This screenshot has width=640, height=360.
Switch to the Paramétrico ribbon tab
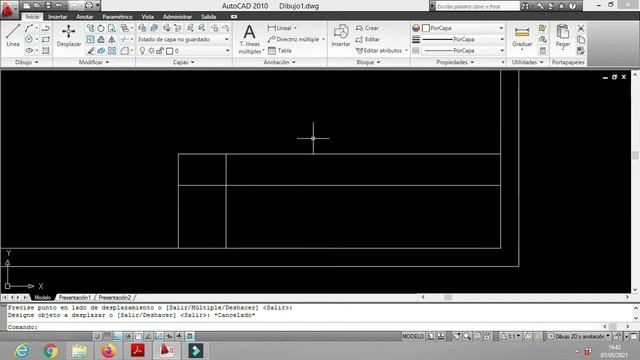pos(118,17)
